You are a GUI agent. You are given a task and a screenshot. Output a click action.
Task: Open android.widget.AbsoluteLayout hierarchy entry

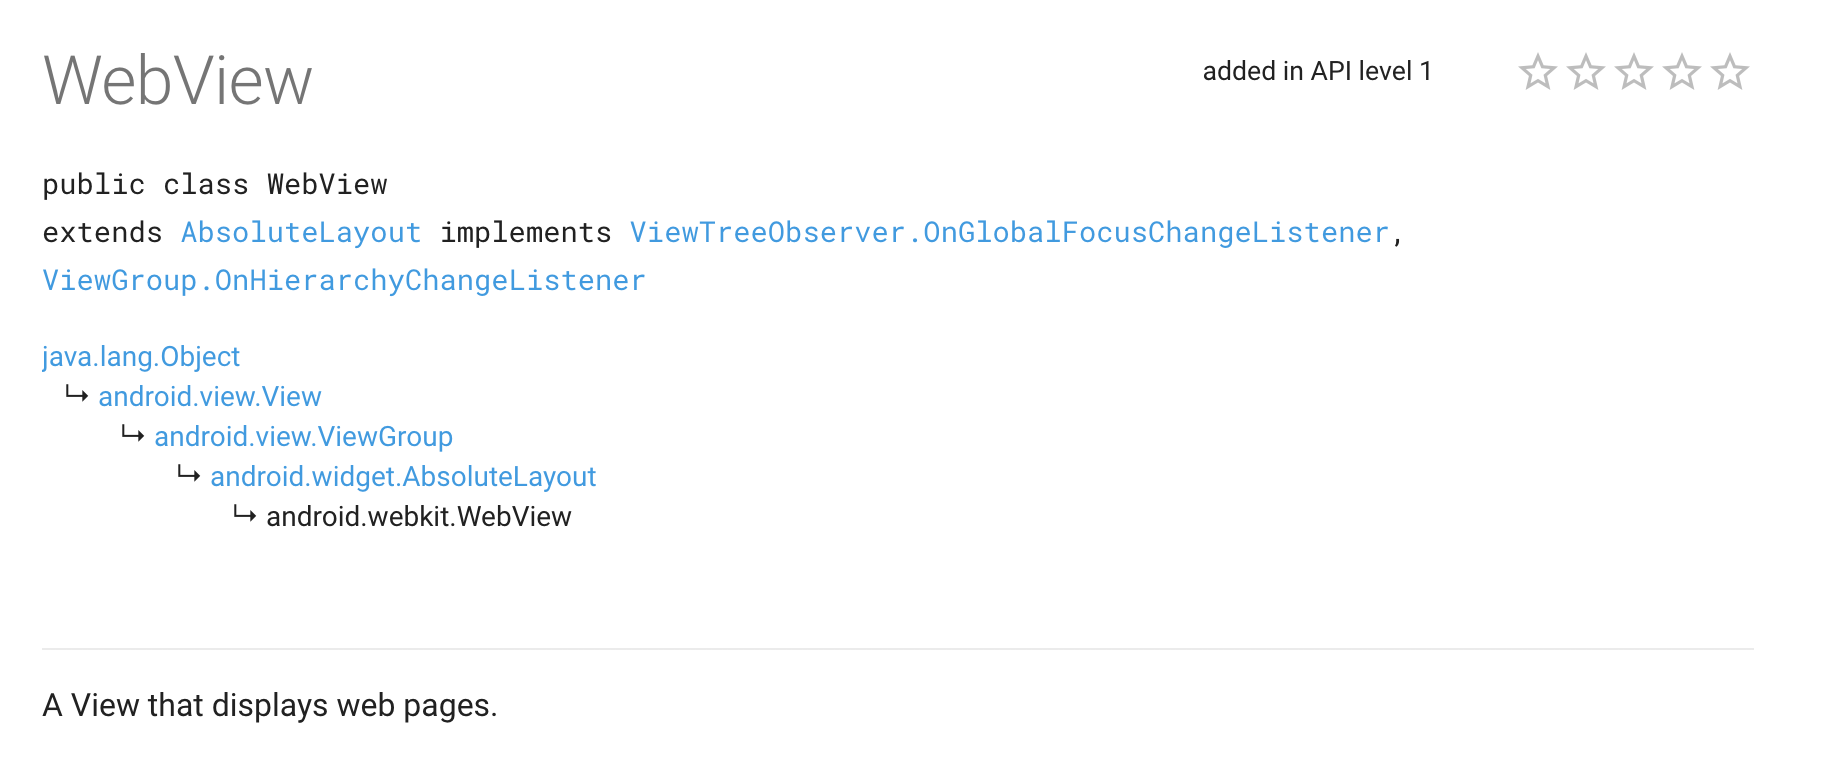coord(403,477)
